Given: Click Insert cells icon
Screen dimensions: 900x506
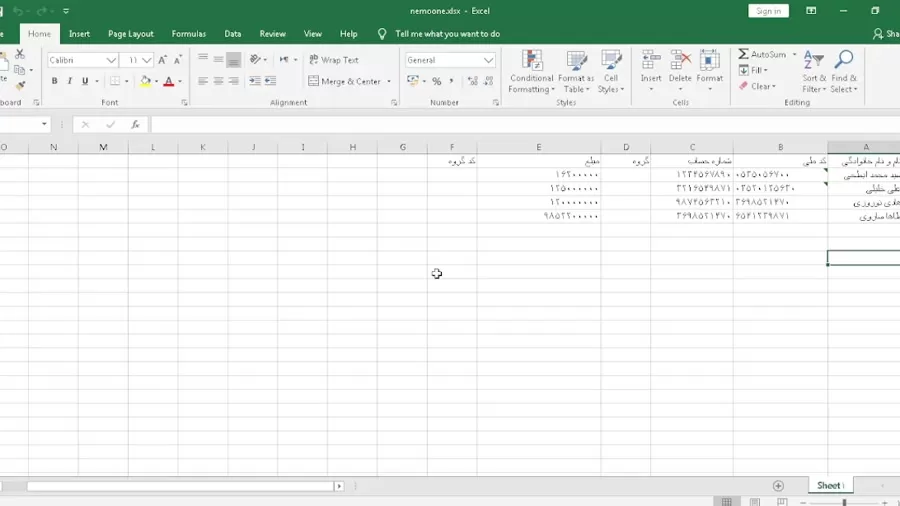Looking at the screenshot, I should (651, 60).
